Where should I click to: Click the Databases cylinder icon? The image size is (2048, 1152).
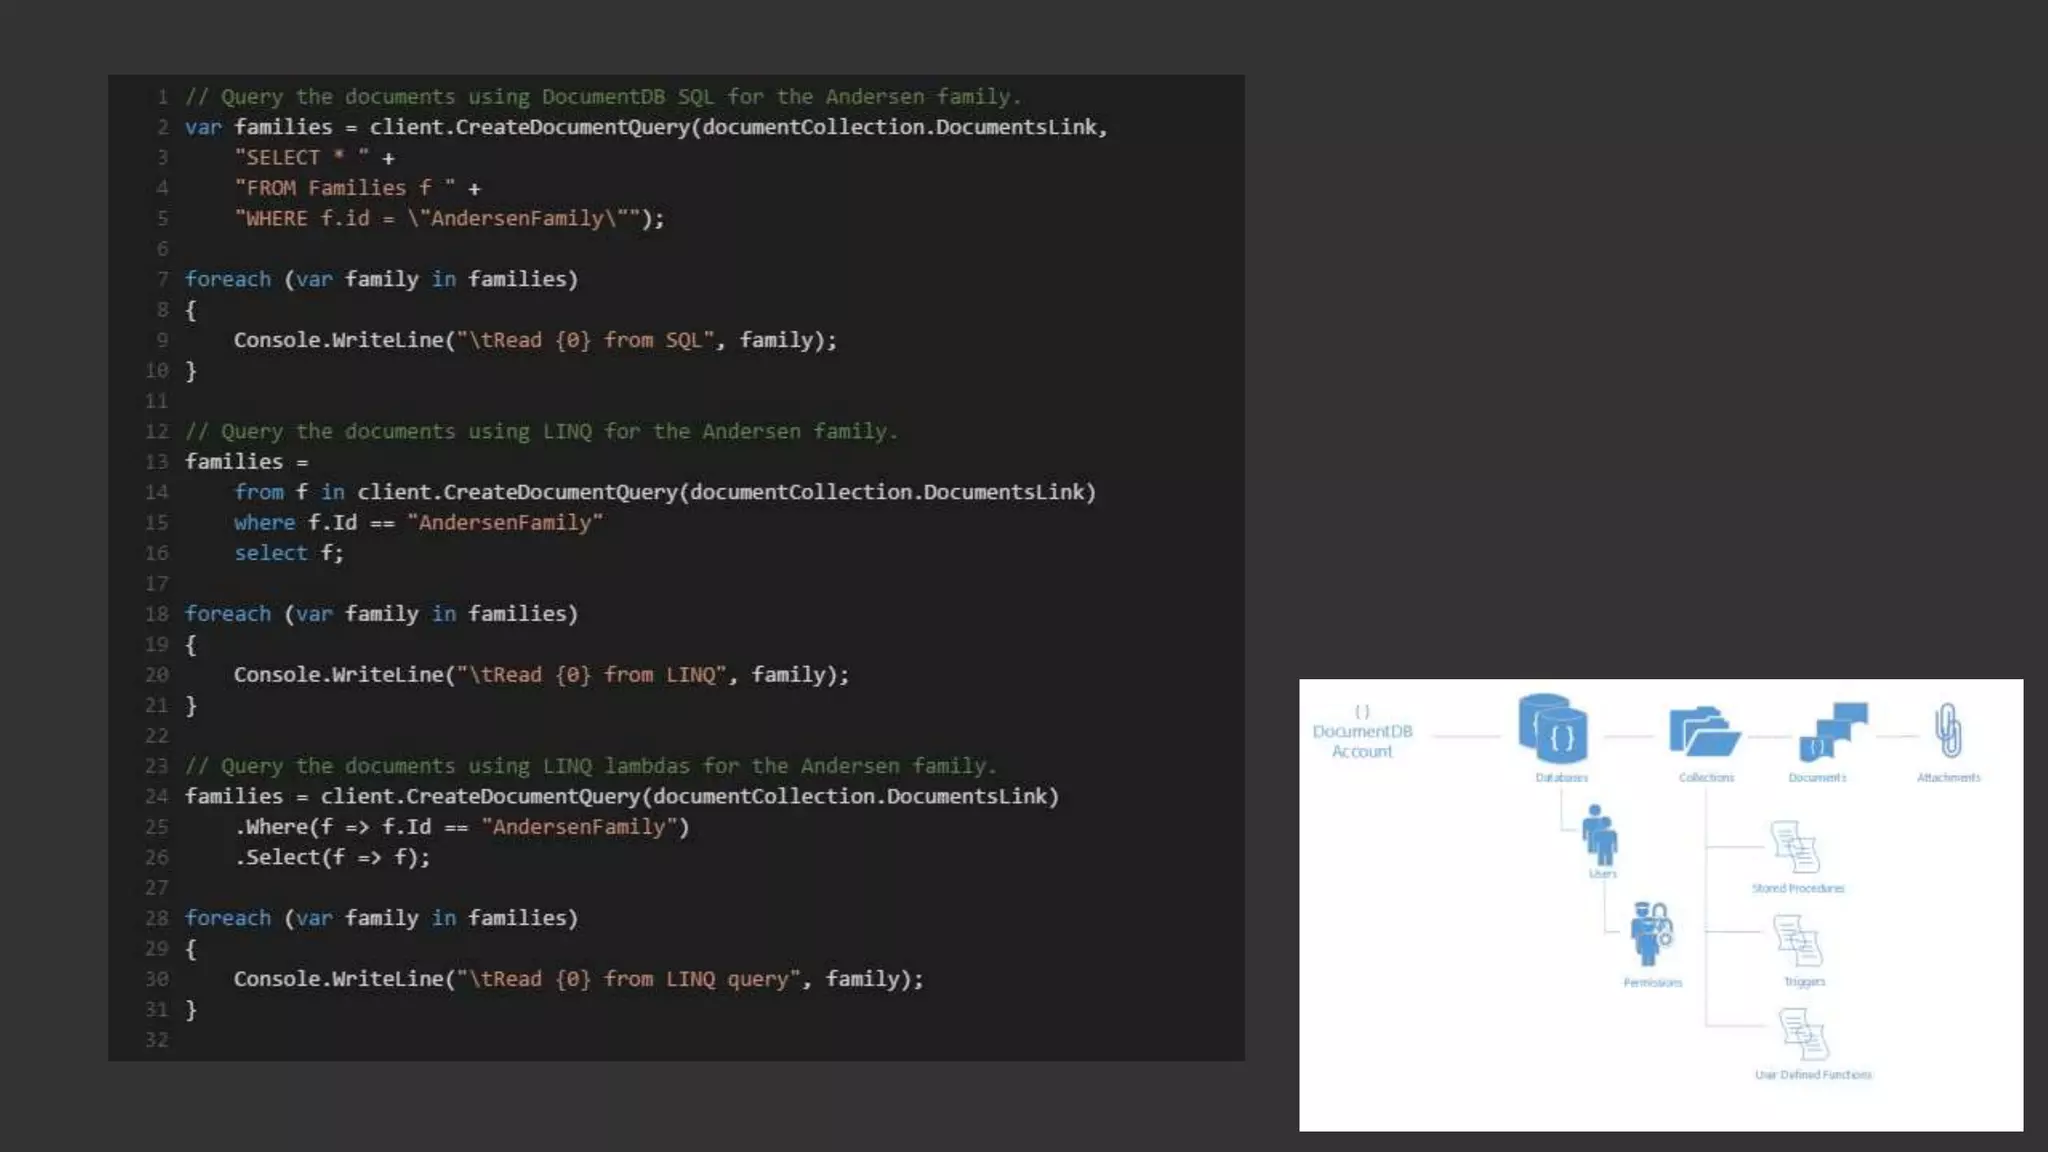click(1552, 729)
